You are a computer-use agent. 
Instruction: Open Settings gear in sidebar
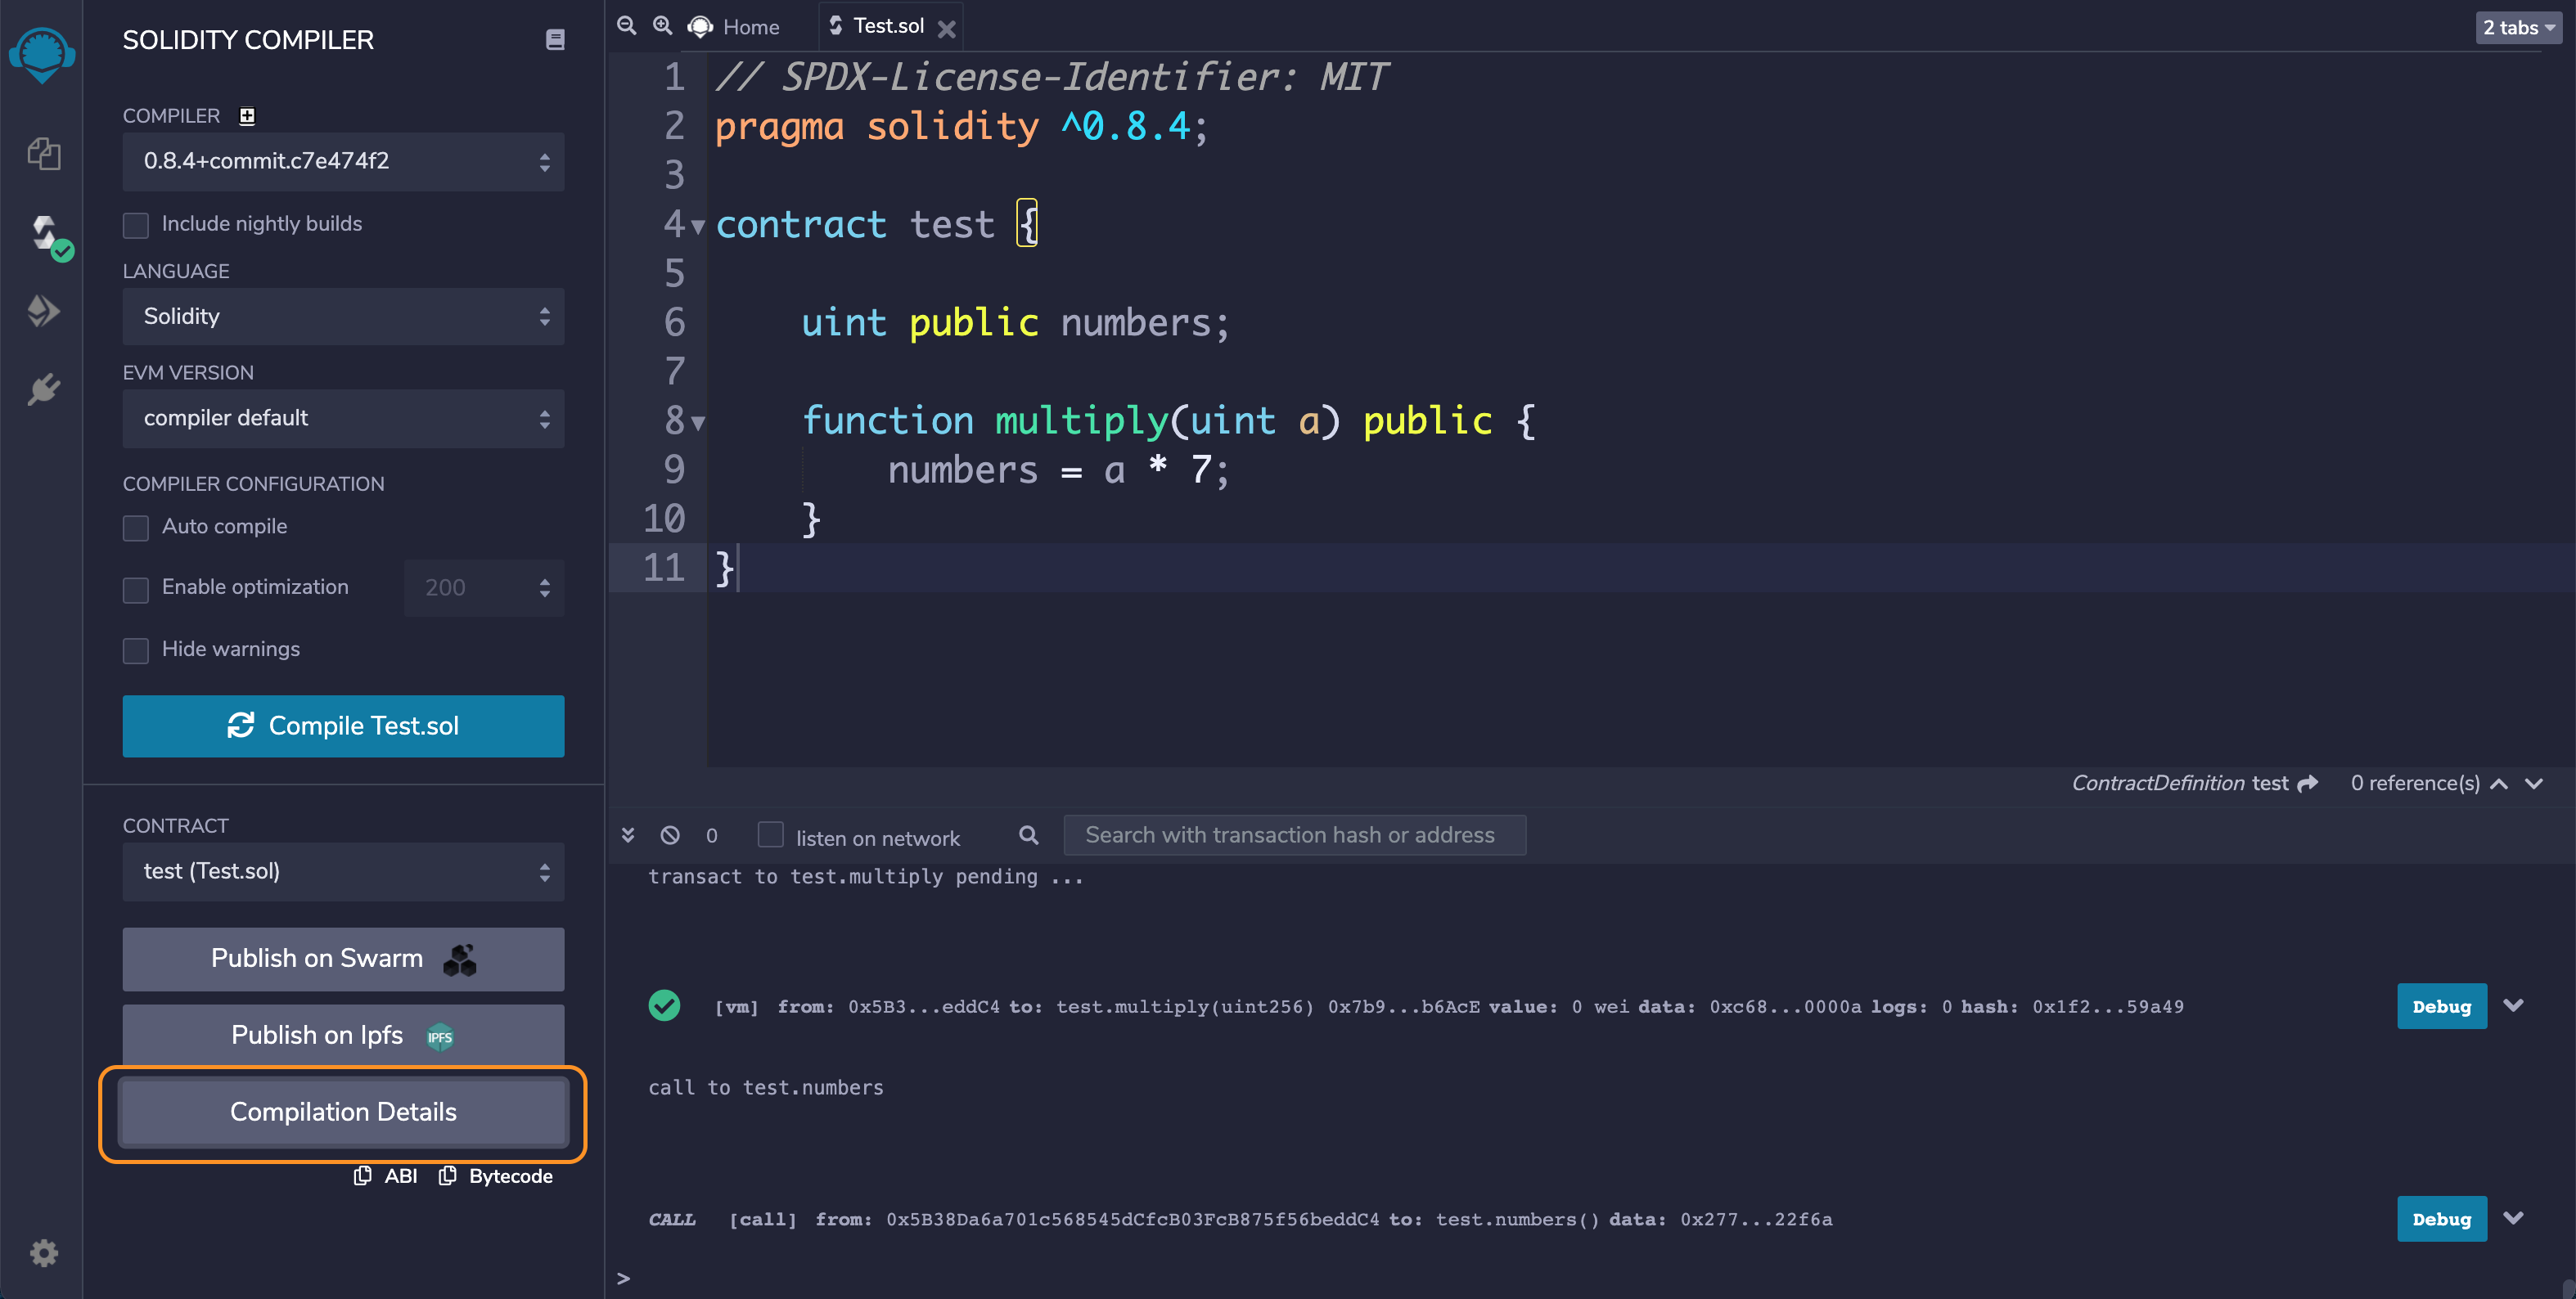tap(43, 1252)
